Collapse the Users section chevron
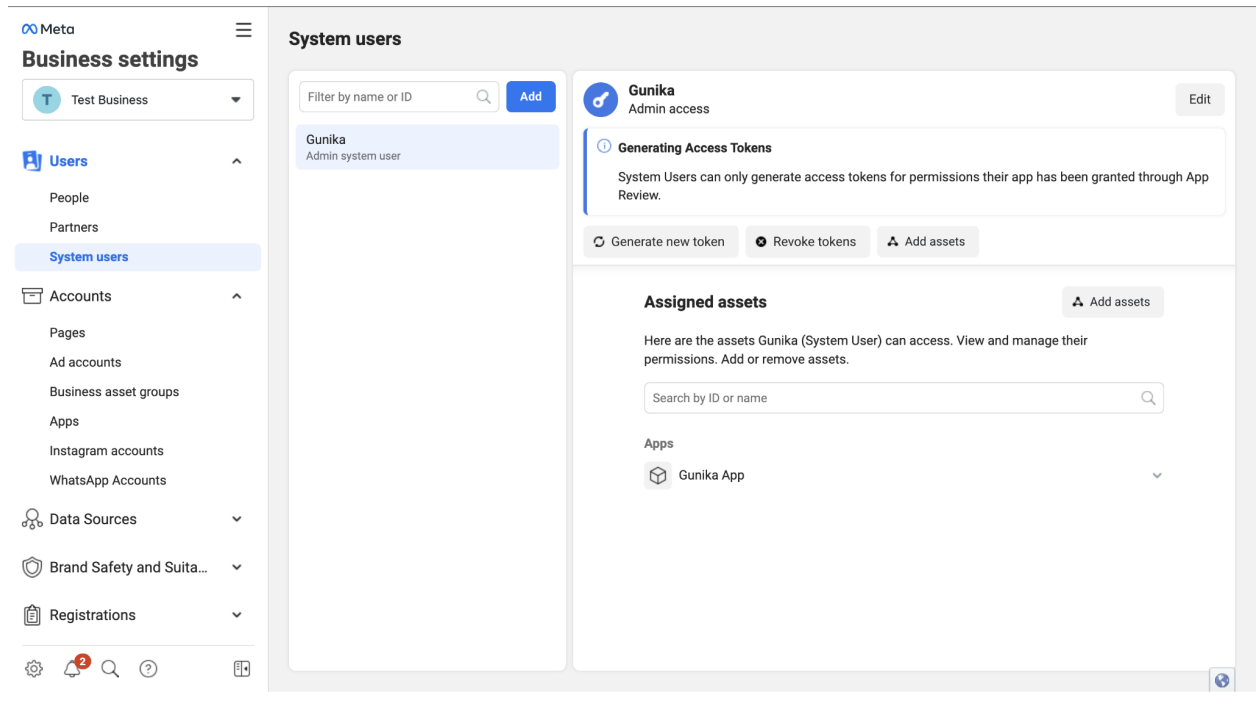 point(237,161)
